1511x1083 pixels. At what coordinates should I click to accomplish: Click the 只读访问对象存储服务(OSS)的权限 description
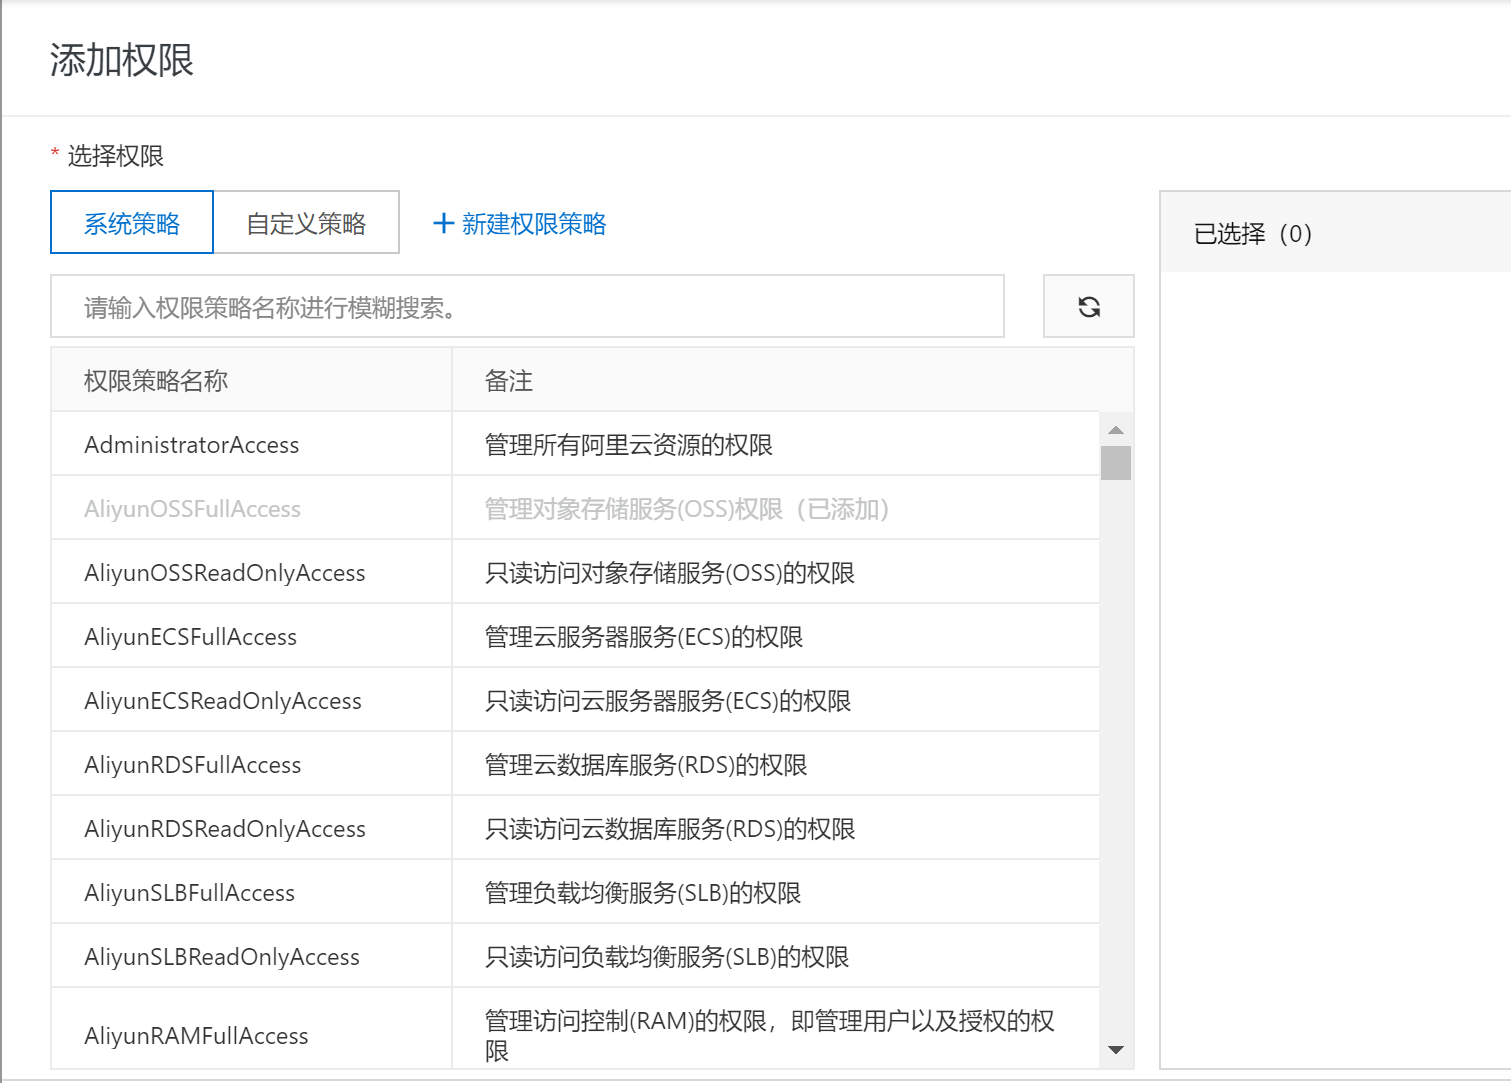click(x=670, y=573)
